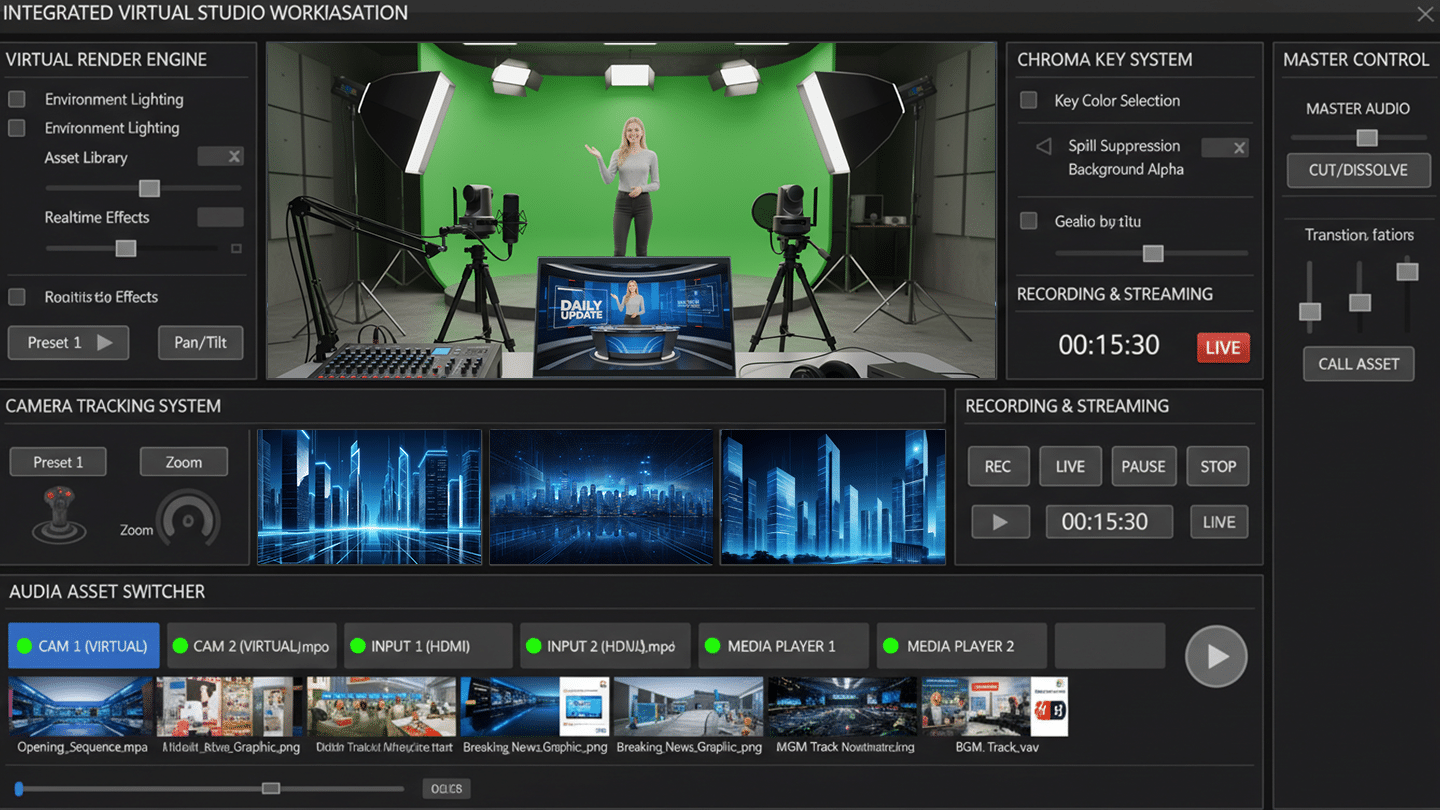This screenshot has height=810, width=1440.
Task: Click the CALL ASSET button
Action: [1358, 363]
